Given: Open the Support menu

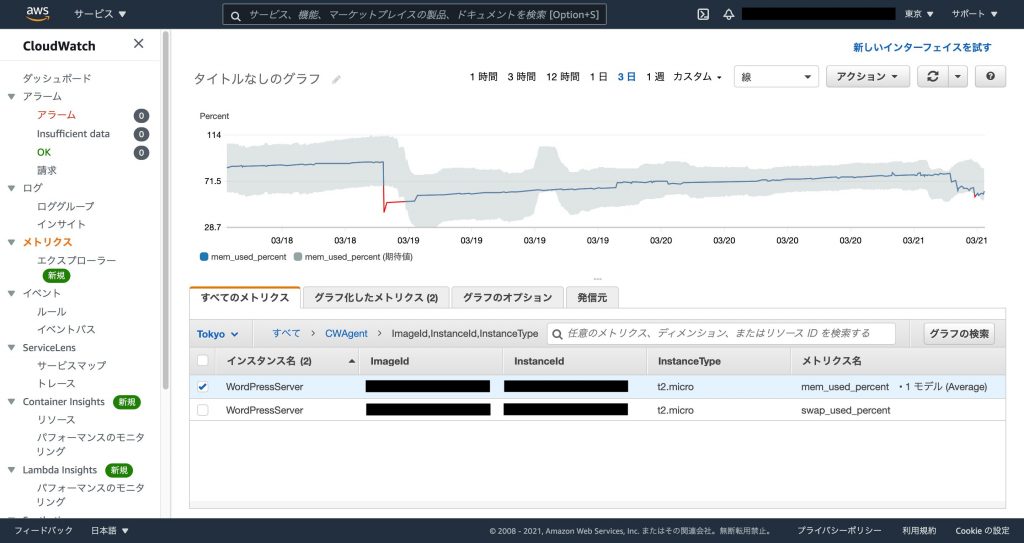Looking at the screenshot, I should 974,14.
